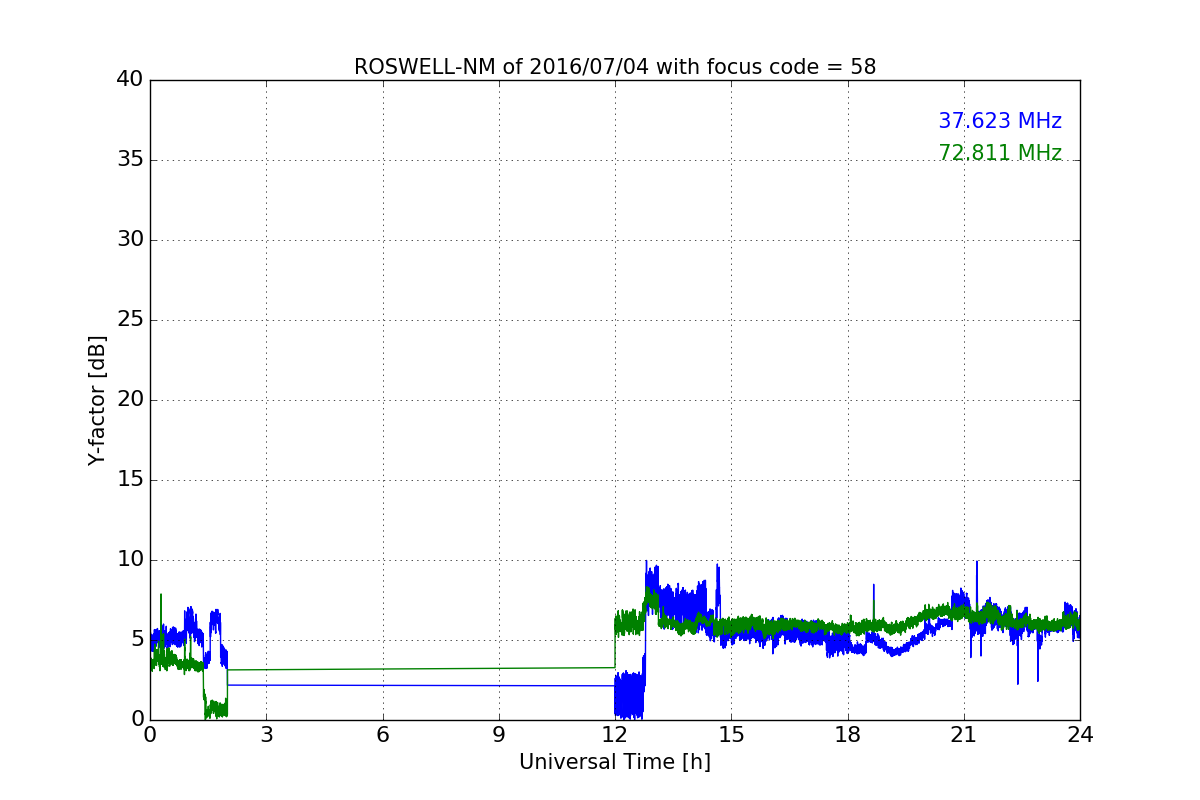Click x-axis tick label 18

point(848,734)
